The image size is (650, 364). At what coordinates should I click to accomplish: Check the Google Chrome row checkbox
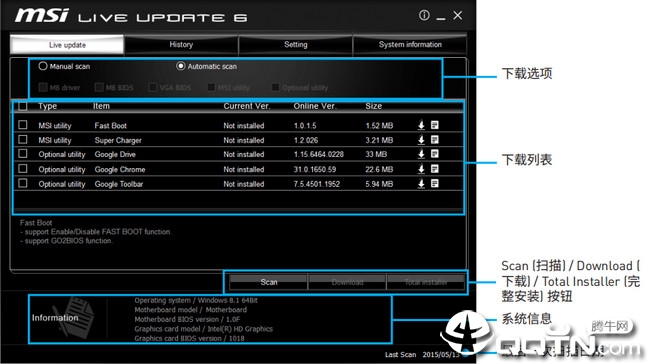point(23,169)
